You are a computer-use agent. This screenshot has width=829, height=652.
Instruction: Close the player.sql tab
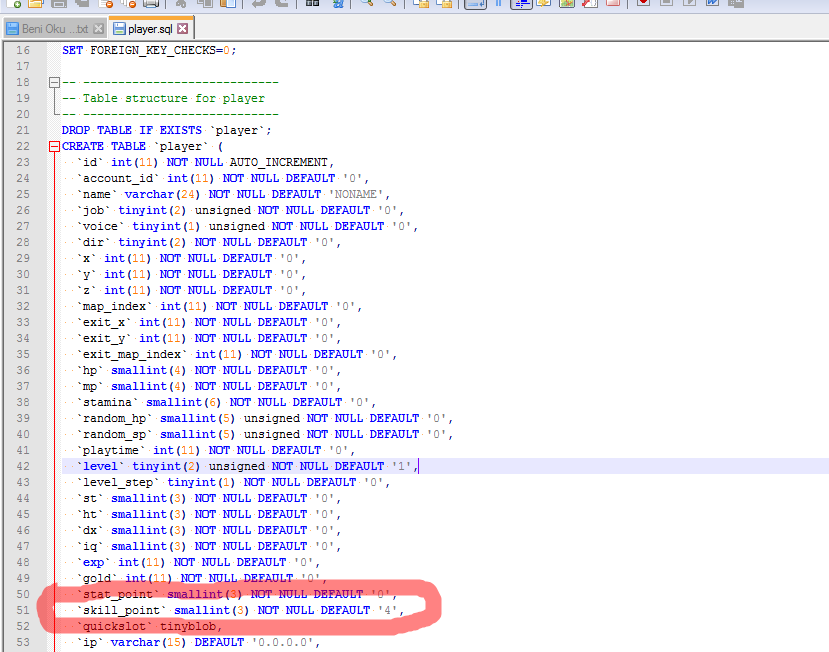[x=182, y=29]
